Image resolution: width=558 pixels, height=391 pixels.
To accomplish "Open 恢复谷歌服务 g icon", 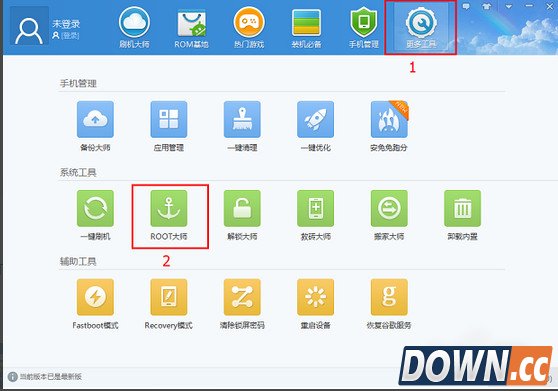I will coord(389,297).
